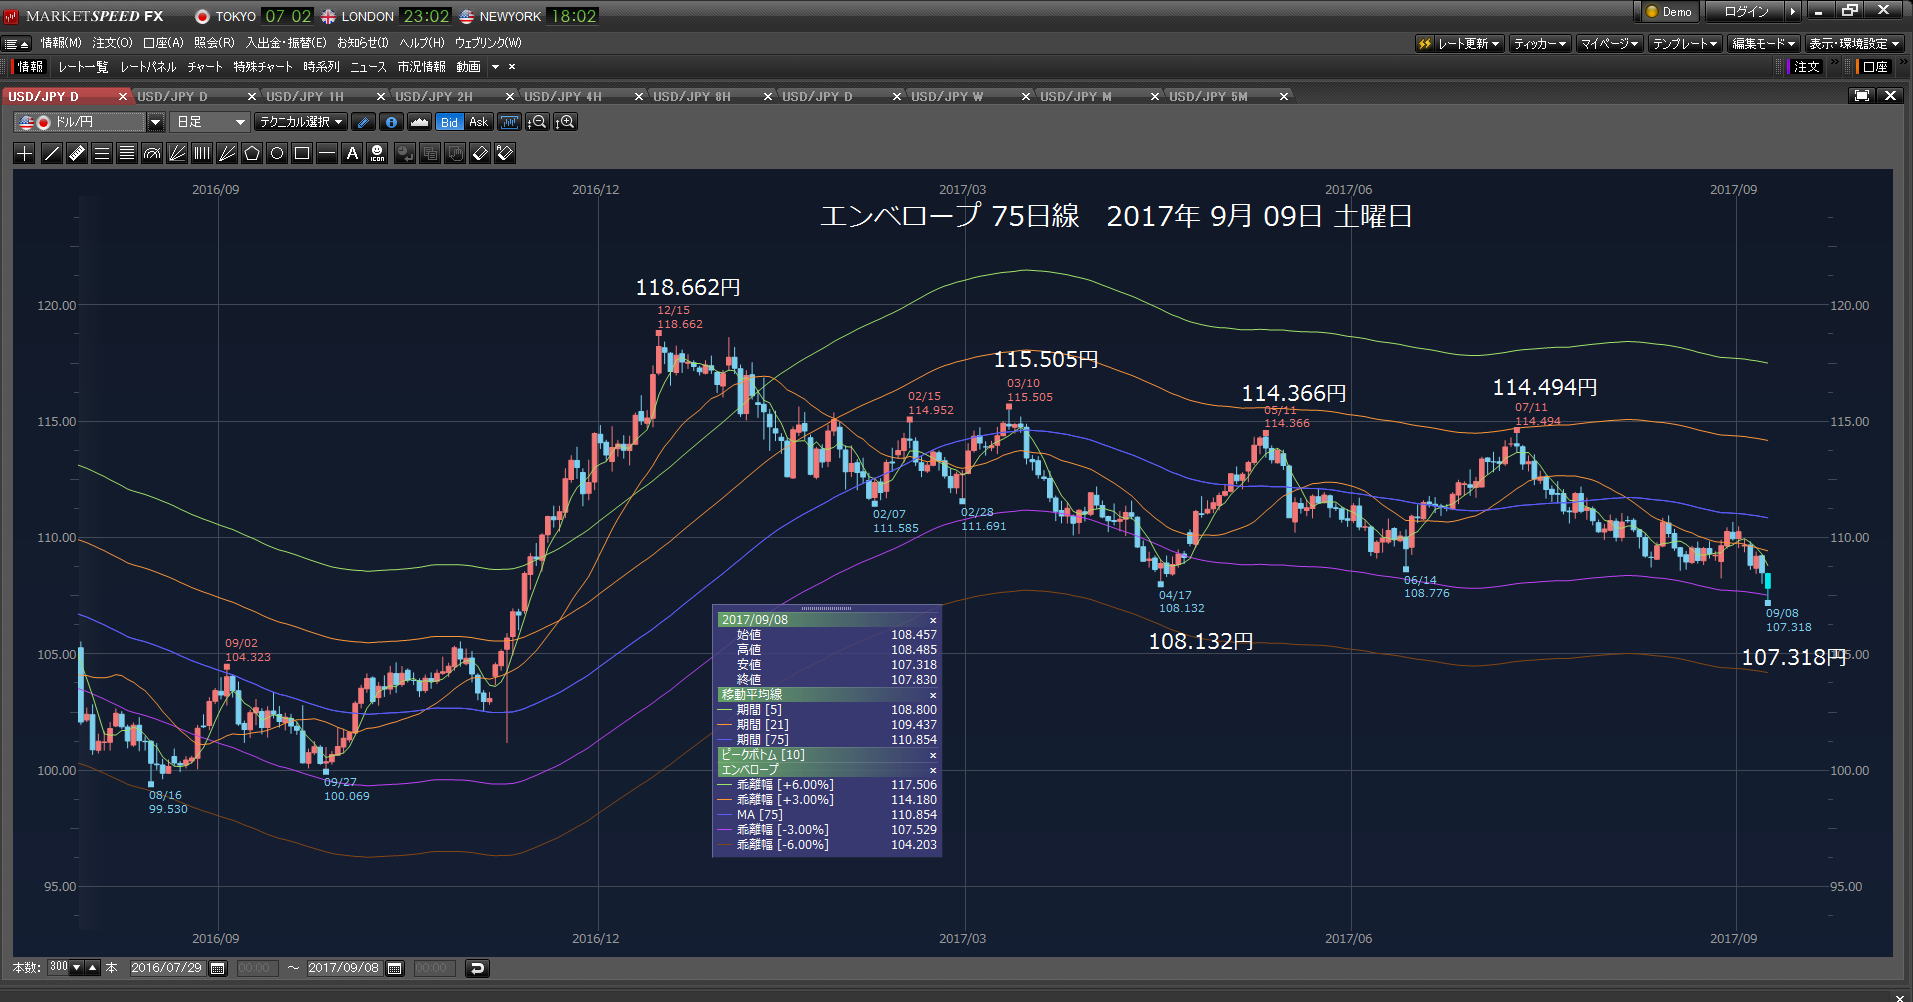Viewport: 1913px width, 1002px height.
Task: Close the 2017/09/08 price info section
Action: pos(933,620)
